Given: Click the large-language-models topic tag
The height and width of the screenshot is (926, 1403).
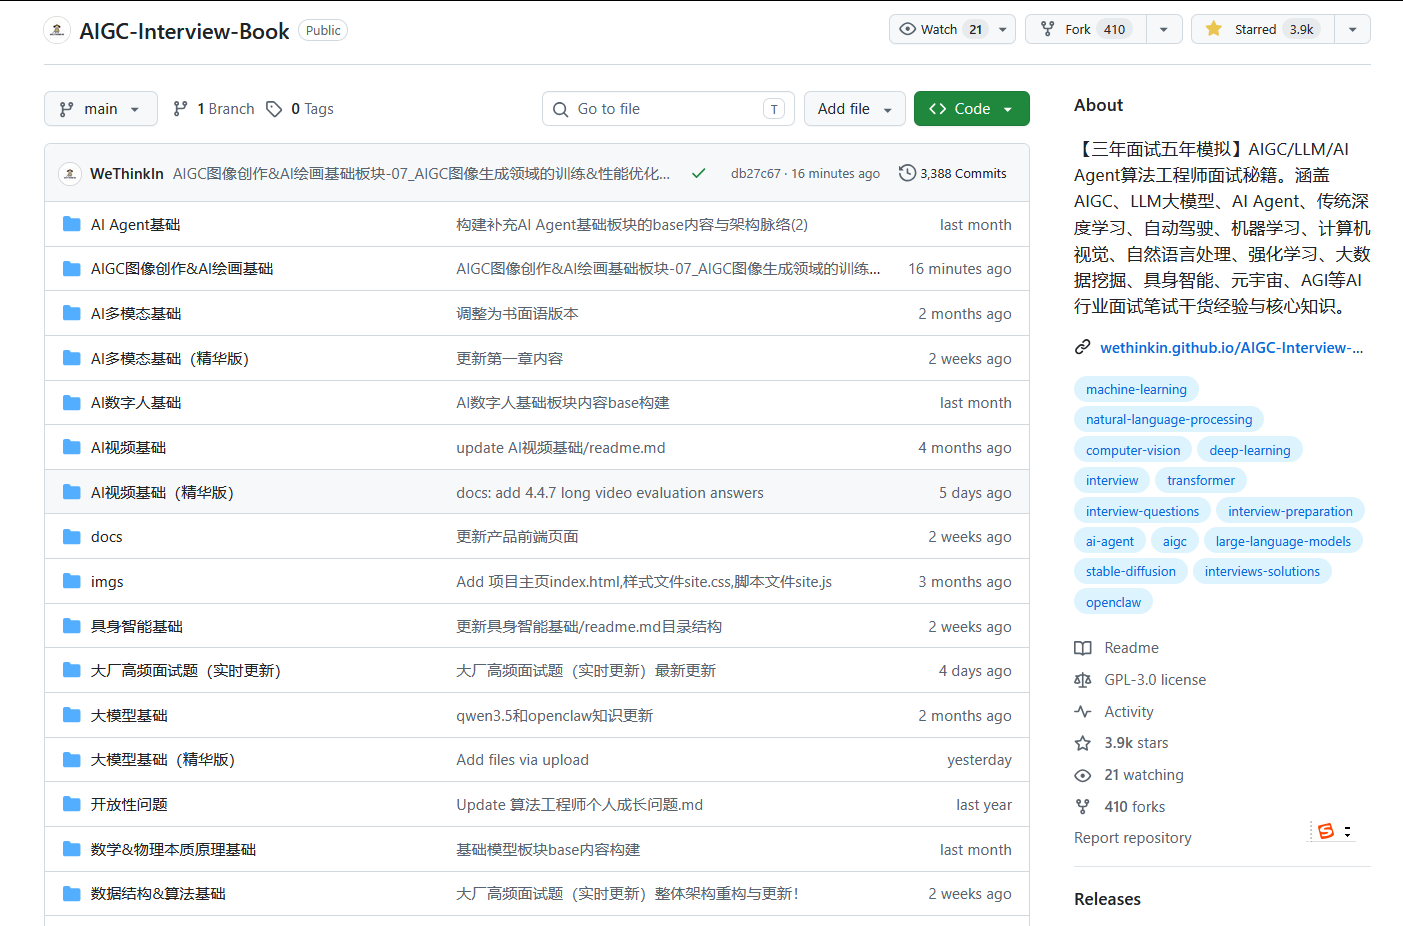Looking at the screenshot, I should pos(1283,541).
